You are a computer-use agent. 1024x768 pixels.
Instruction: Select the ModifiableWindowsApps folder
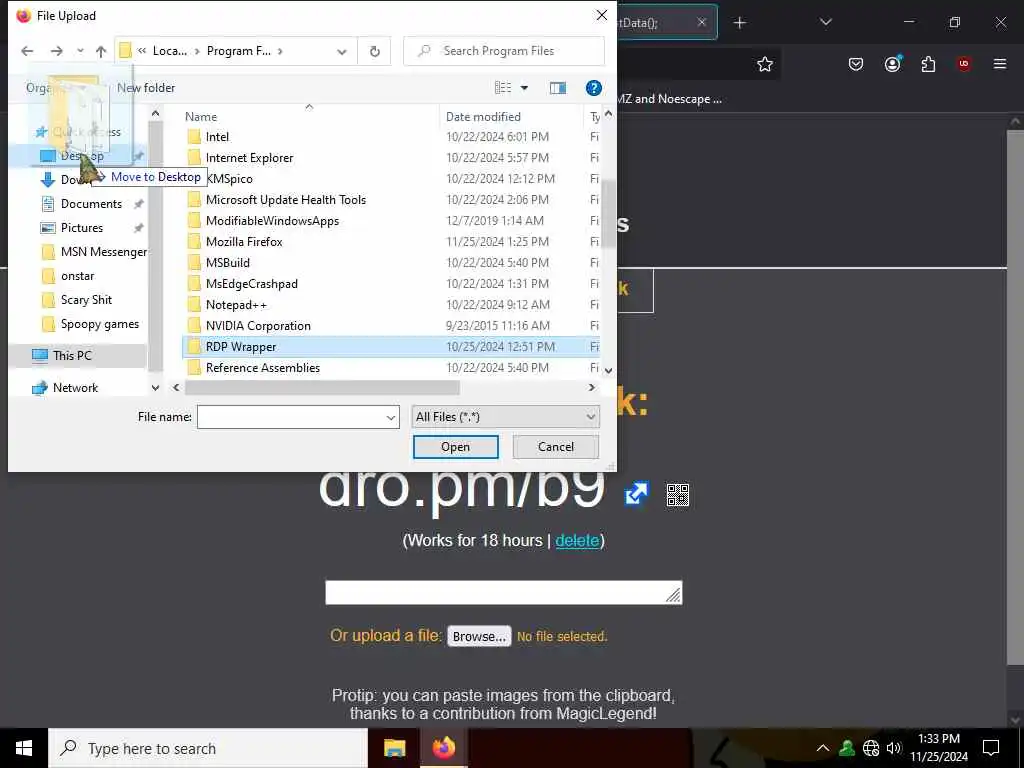click(272, 221)
